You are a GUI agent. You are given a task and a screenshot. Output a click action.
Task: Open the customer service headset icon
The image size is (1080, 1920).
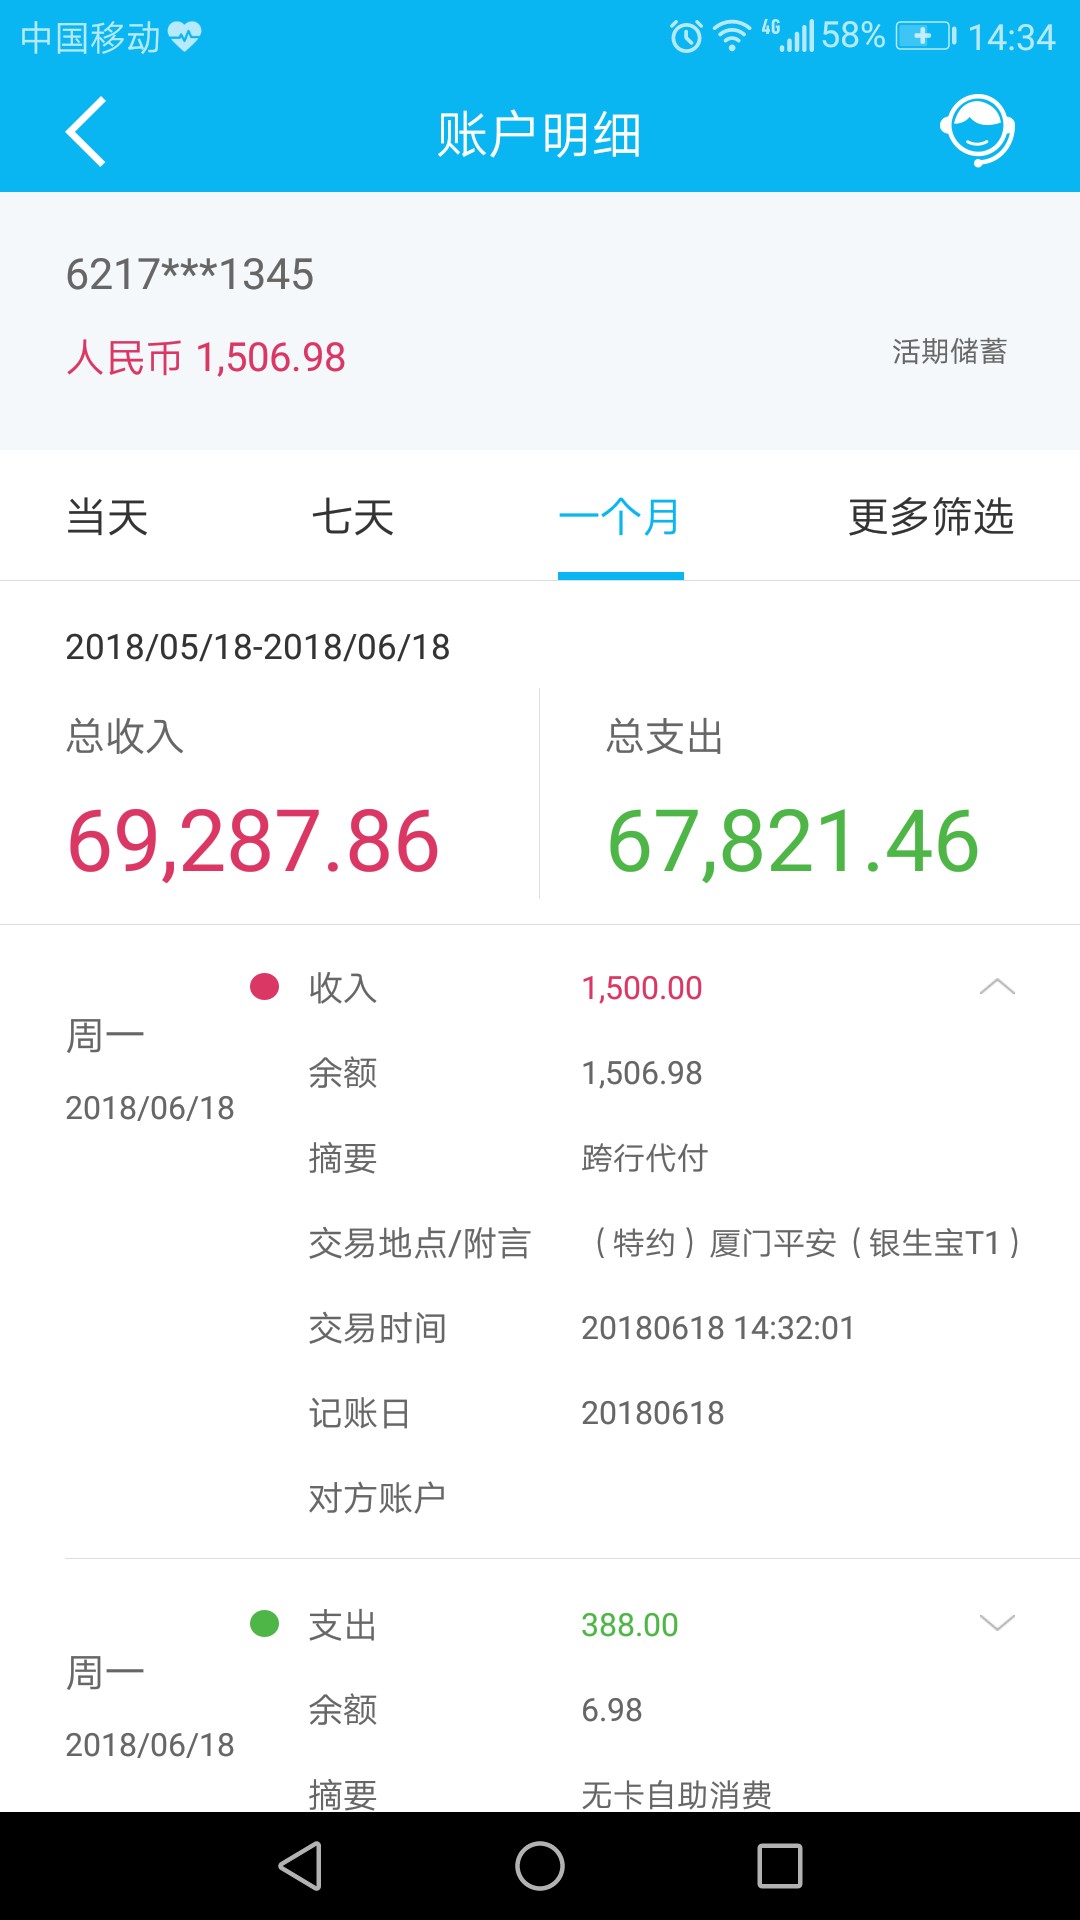tap(977, 131)
